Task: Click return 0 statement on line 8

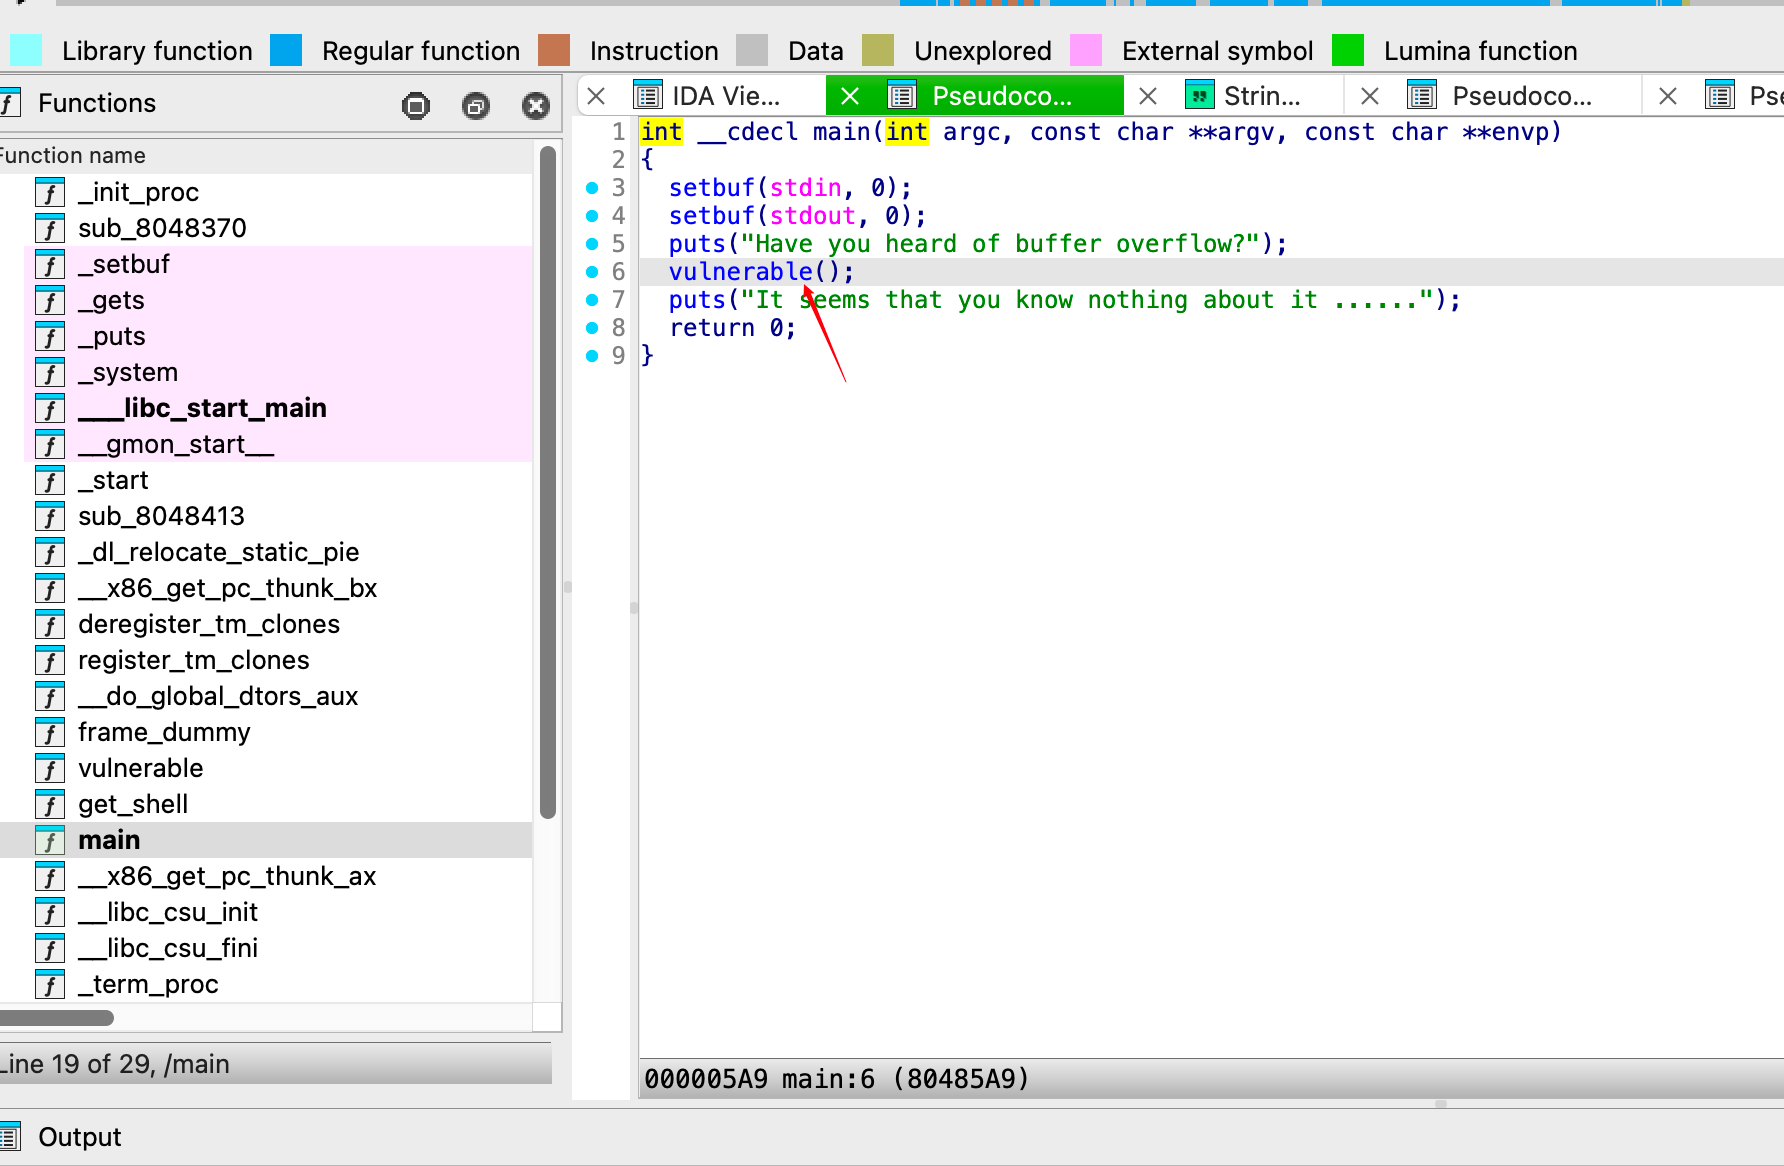Action: pos(732,328)
